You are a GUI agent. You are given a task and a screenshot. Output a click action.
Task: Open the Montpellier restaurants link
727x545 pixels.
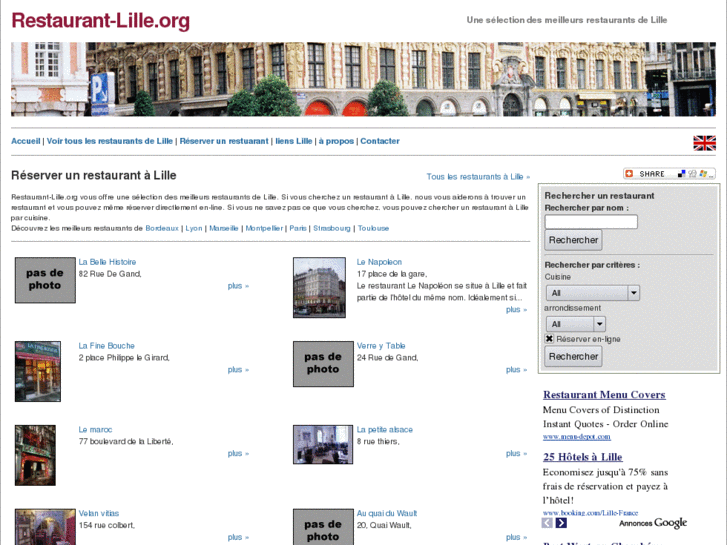264,228
